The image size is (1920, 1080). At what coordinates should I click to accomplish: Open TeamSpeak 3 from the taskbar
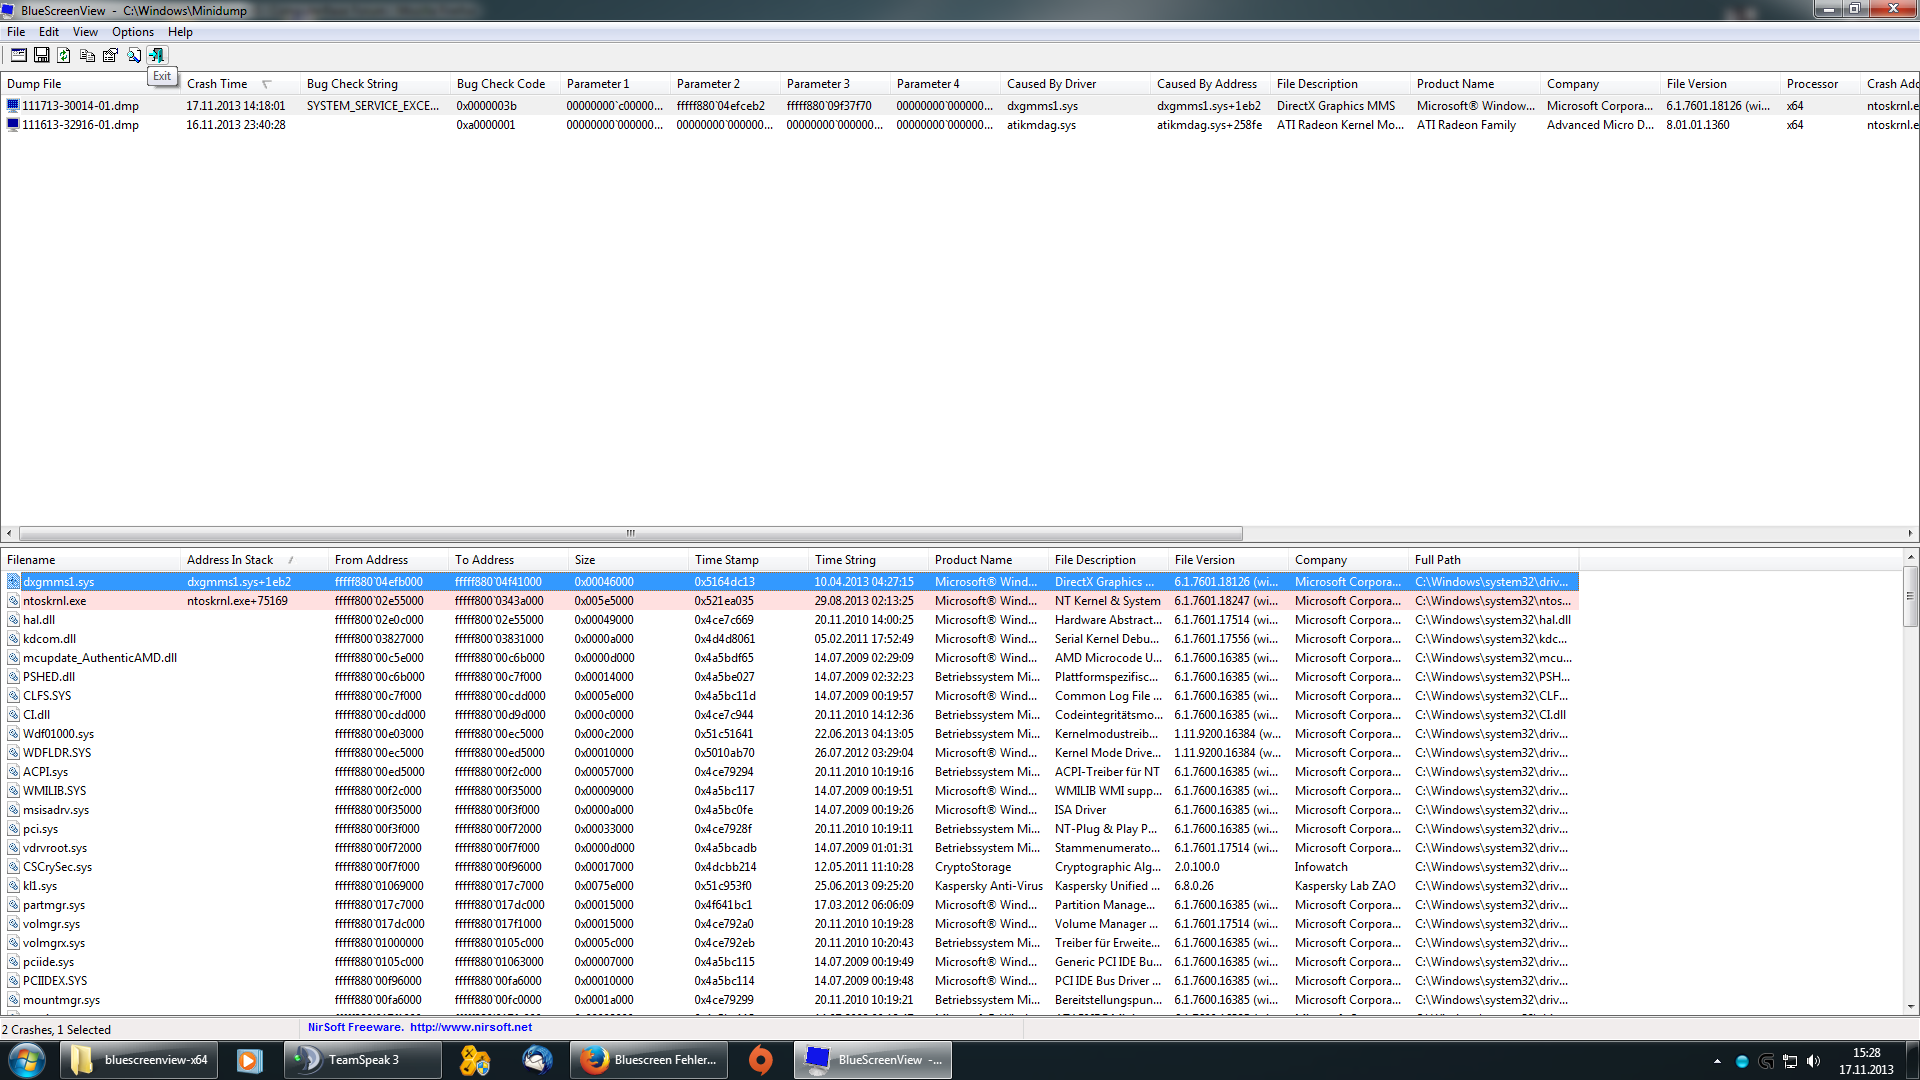363,1060
